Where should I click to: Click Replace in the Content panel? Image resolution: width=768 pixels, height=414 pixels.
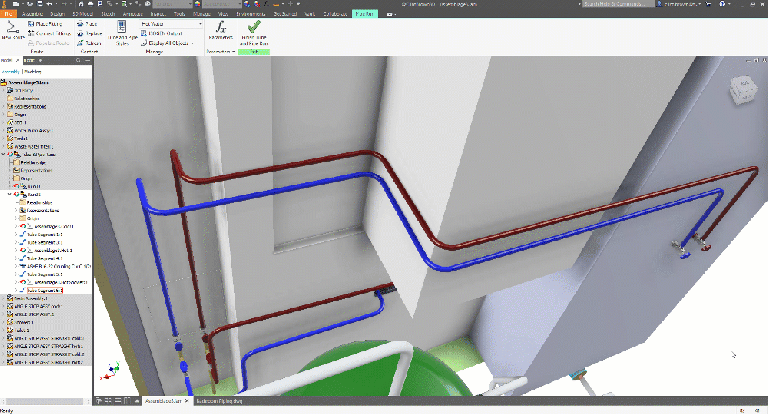90,33
